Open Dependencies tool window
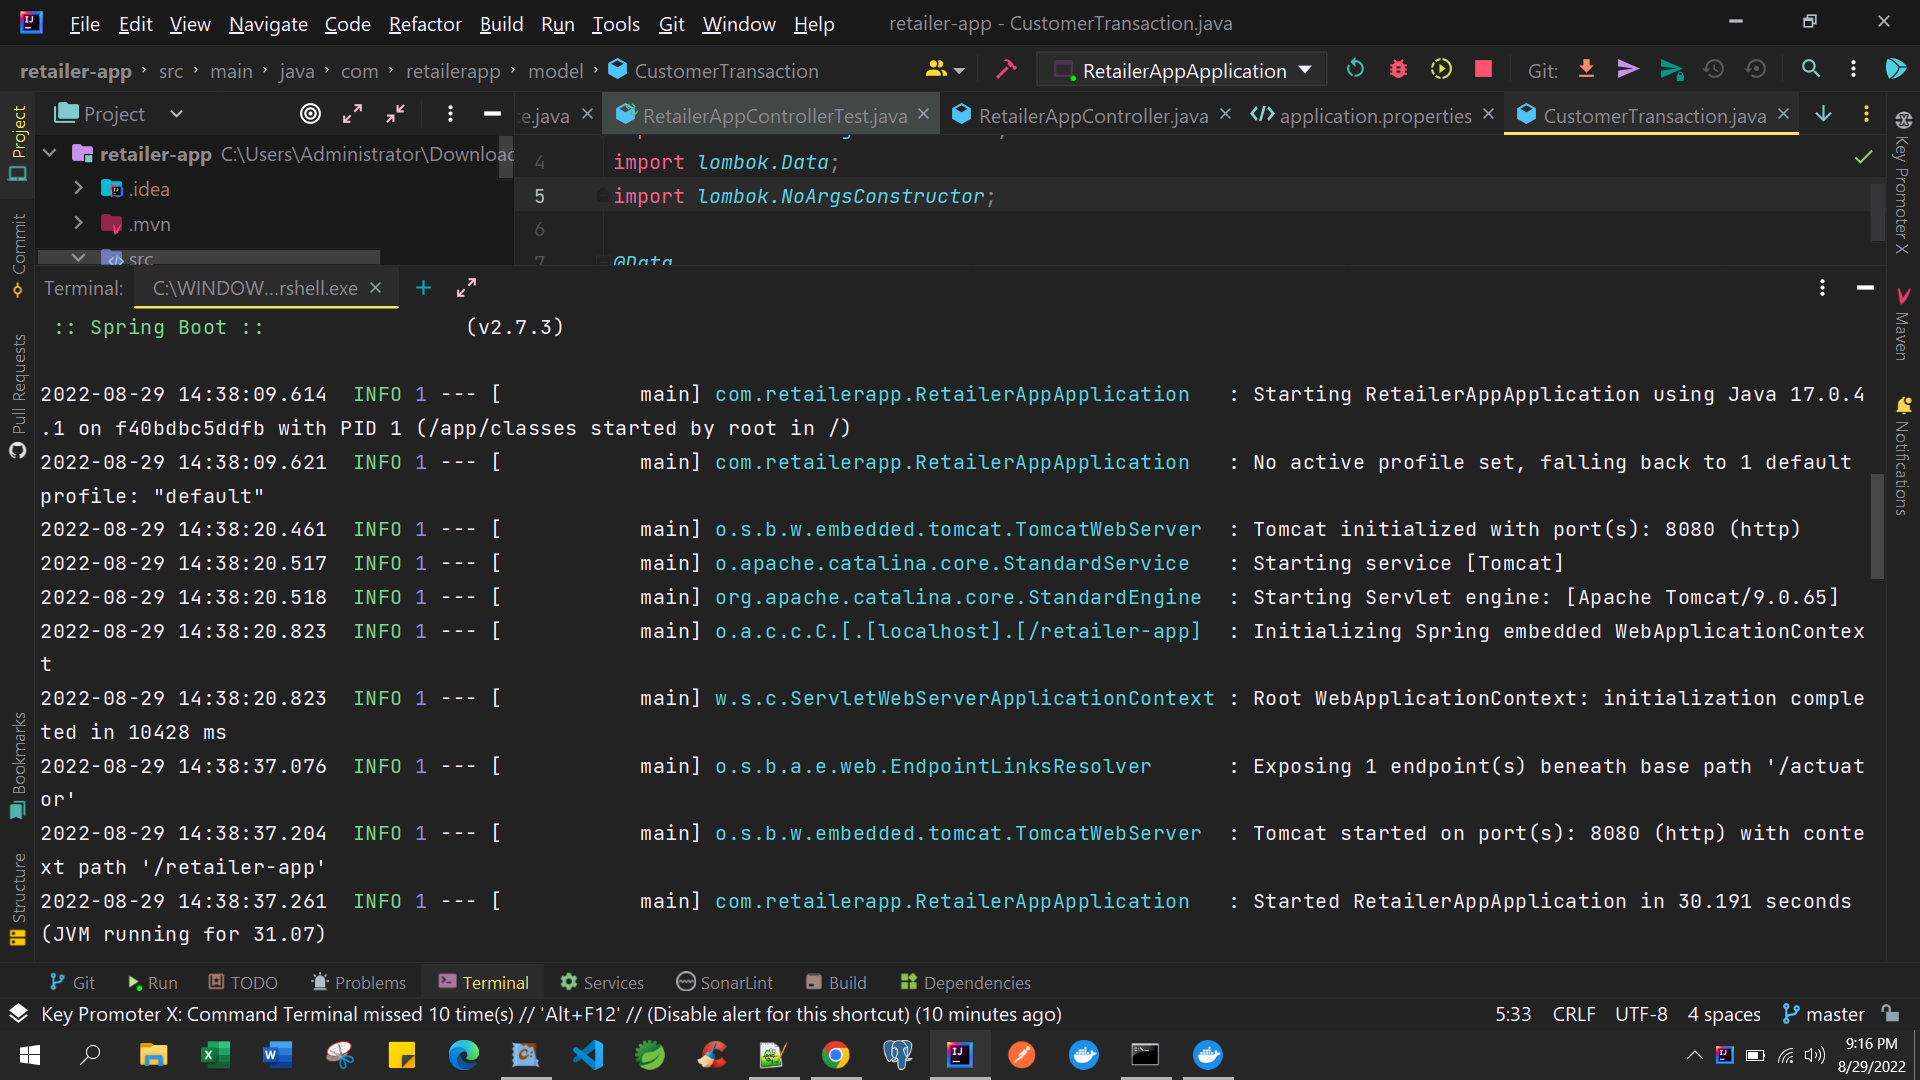Screen dimensions: 1920x1080 pyautogui.click(x=965, y=982)
